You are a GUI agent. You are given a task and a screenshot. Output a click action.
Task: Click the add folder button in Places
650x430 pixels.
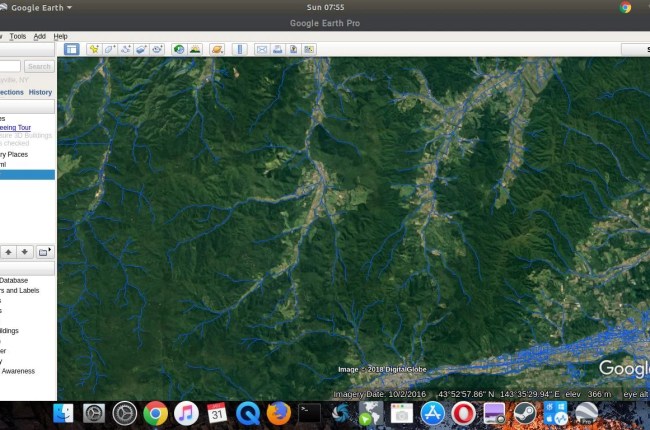[x=44, y=252]
